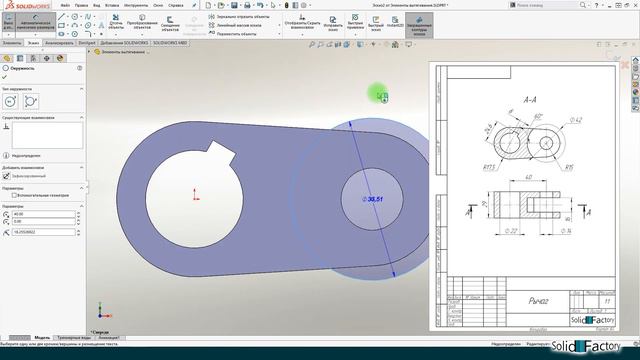Select the Slot sketch tool
This screenshot has width=640, height=360.
[x=61, y=34]
